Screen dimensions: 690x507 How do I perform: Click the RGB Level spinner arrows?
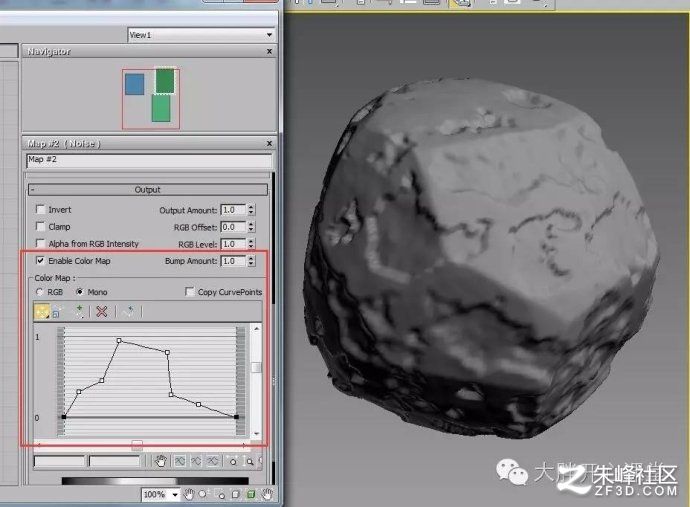click(x=251, y=244)
